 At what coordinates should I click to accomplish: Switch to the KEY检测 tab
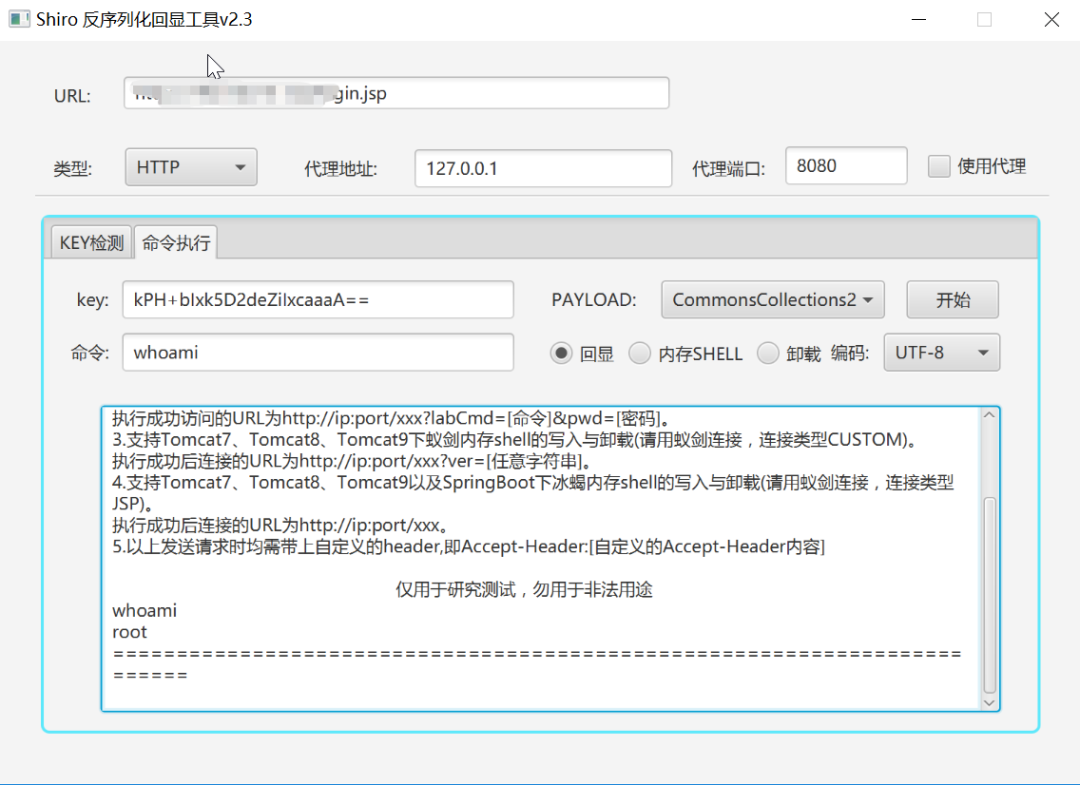tap(90, 241)
